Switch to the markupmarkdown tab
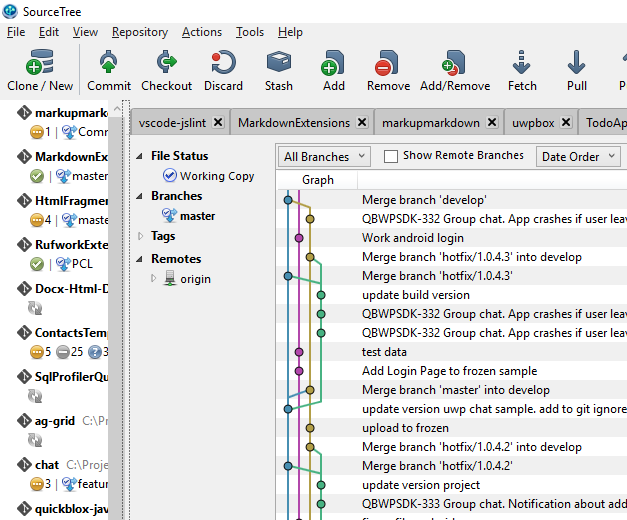 (x=431, y=123)
